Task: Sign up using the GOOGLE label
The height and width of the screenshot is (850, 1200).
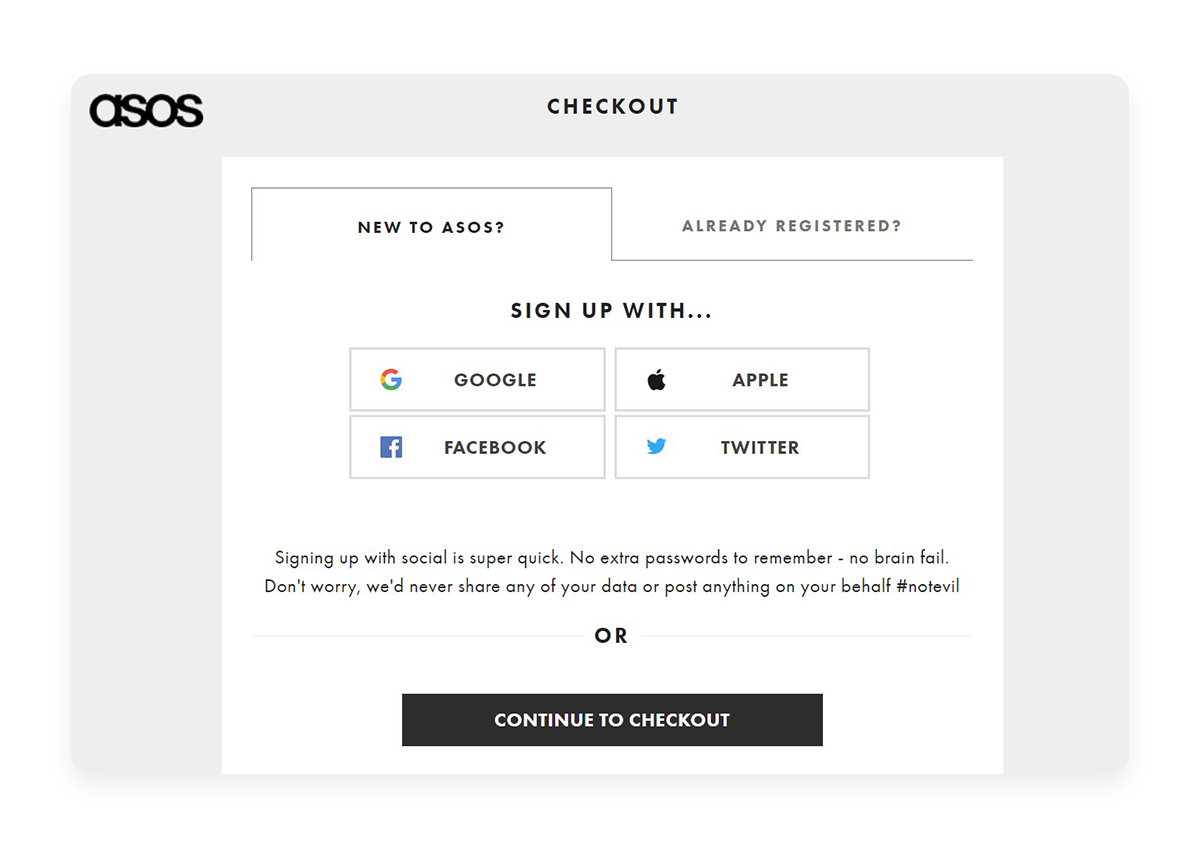Action: (495, 380)
